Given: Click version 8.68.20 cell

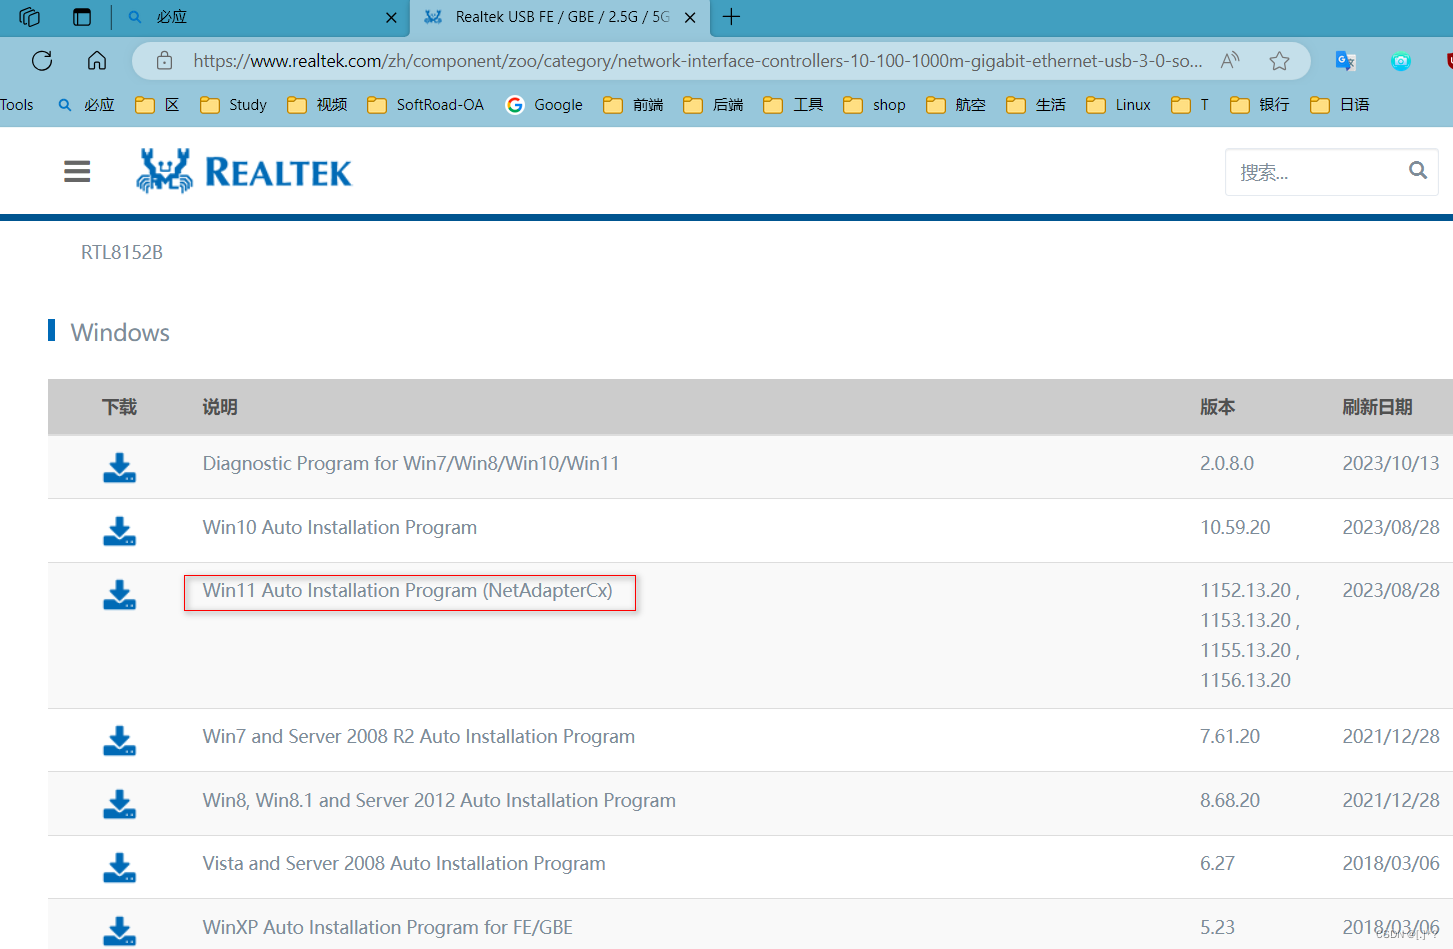Looking at the screenshot, I should pyautogui.click(x=1230, y=801).
